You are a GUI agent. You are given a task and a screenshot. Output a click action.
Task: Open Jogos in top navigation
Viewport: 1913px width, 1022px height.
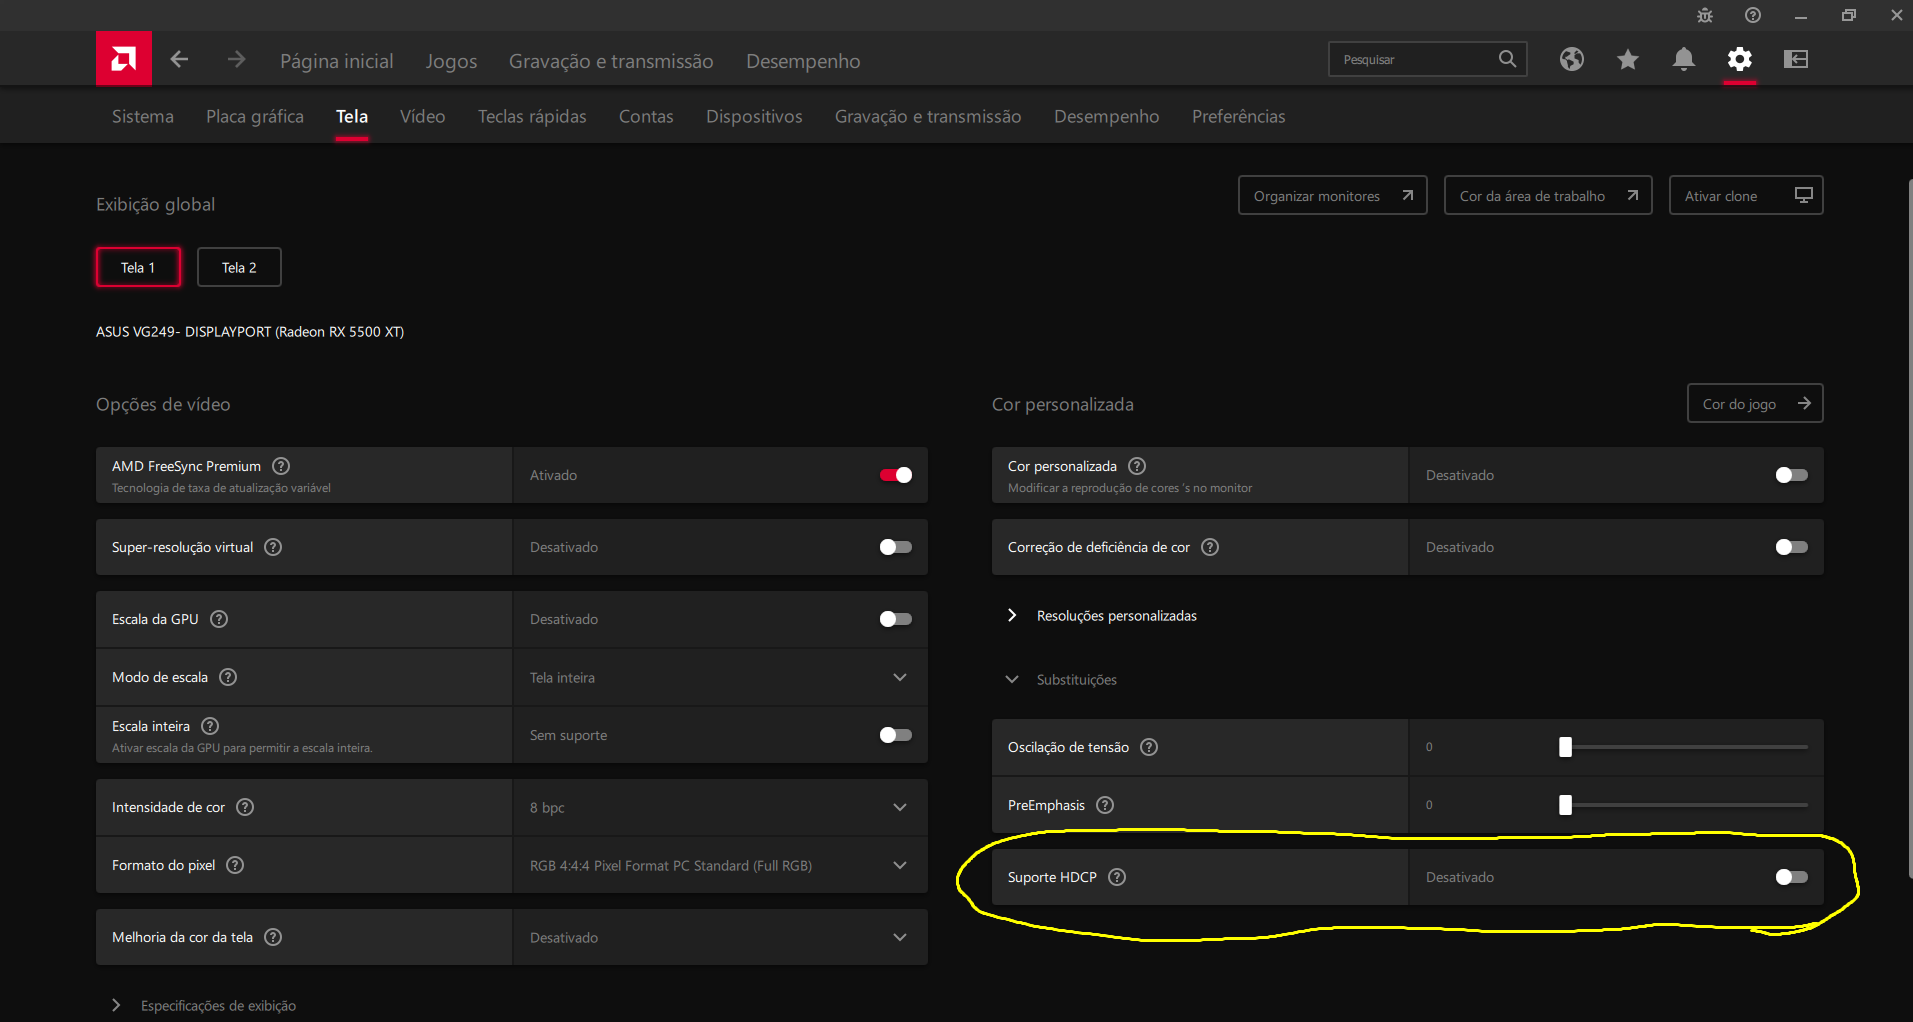coord(452,61)
